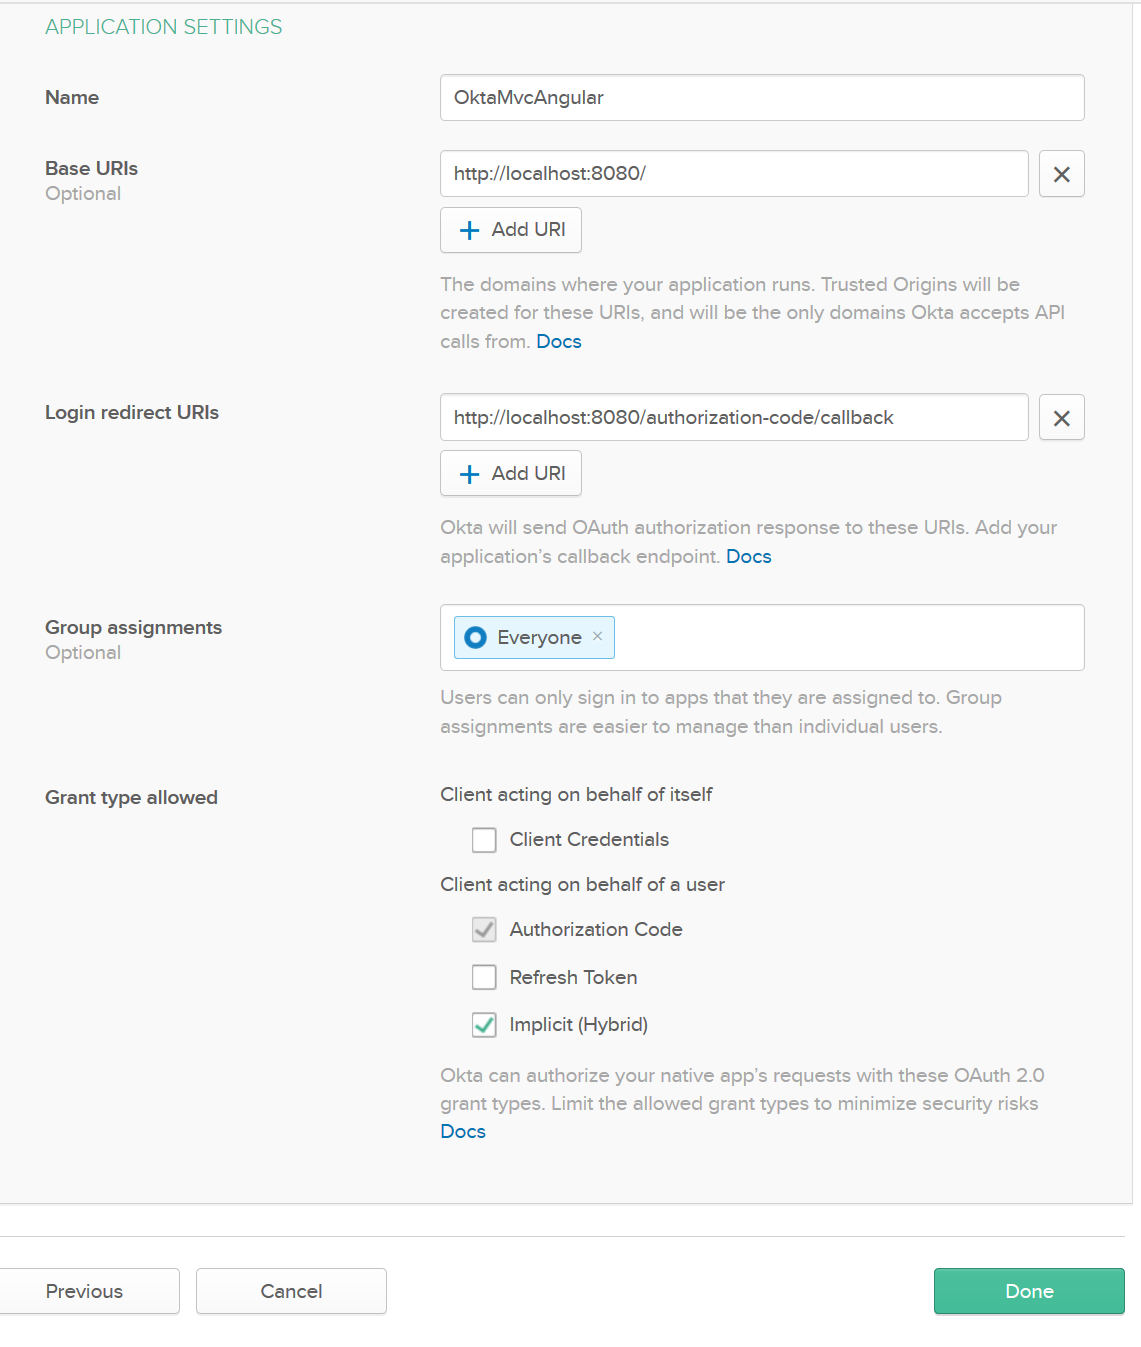Click the Done button to save settings
Screen dimensions: 1141x1347
[1028, 1291]
